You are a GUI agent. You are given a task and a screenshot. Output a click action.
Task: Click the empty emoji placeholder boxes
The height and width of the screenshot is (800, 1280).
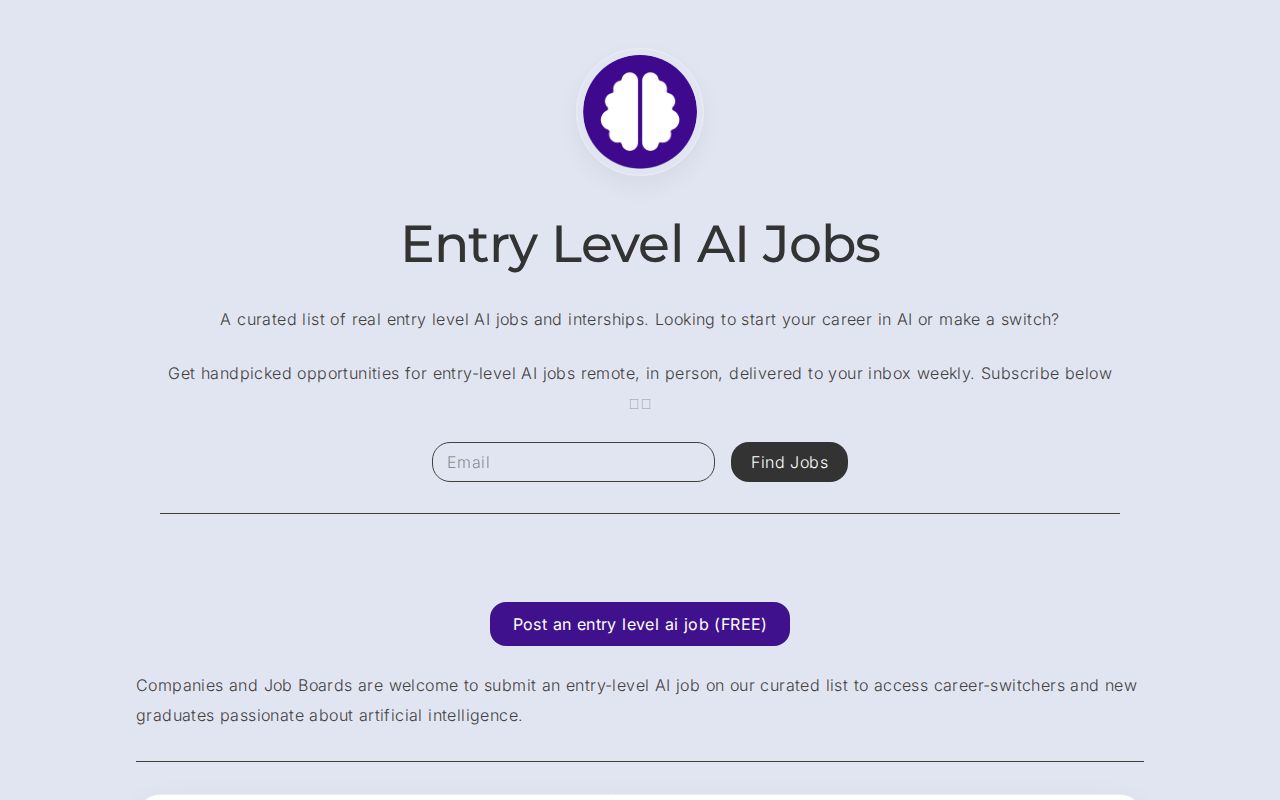640,404
